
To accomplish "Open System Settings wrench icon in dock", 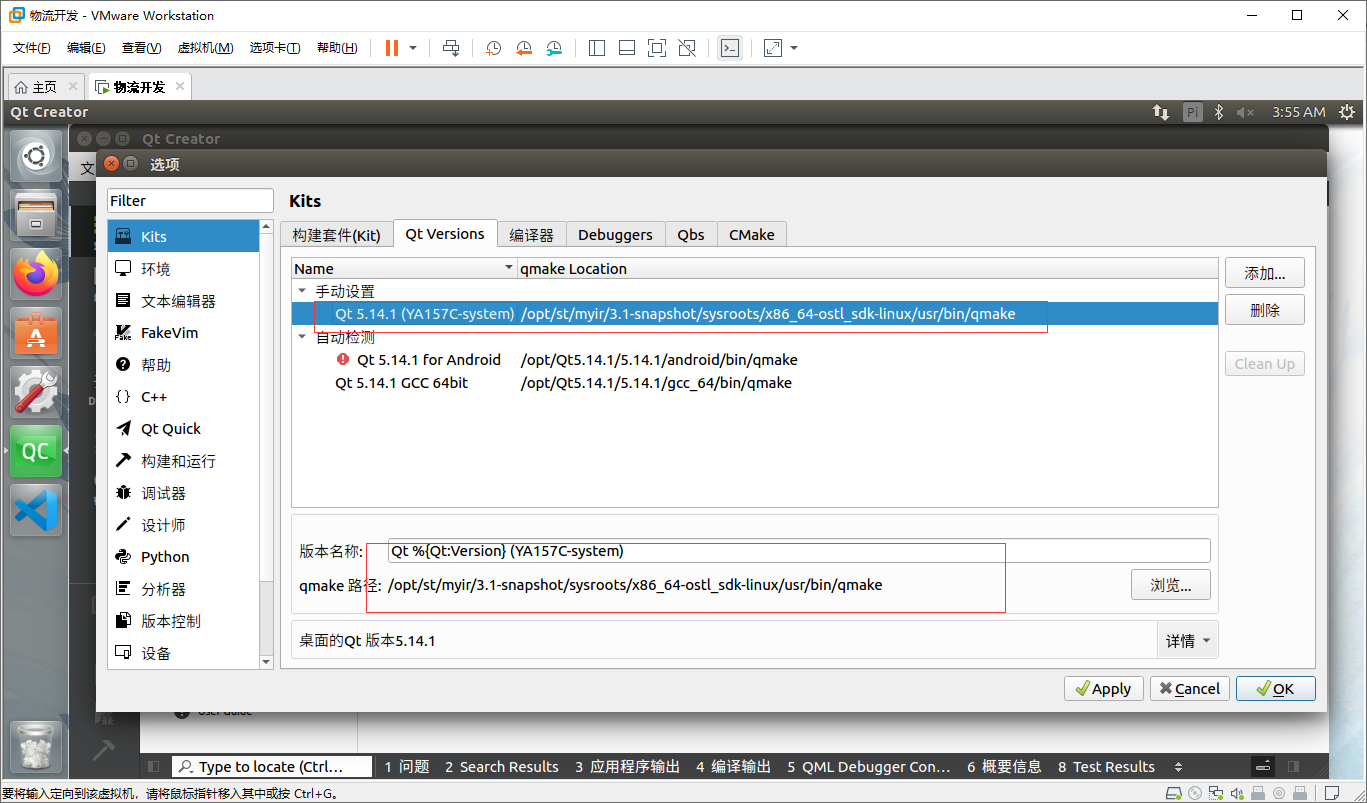I will coord(36,392).
